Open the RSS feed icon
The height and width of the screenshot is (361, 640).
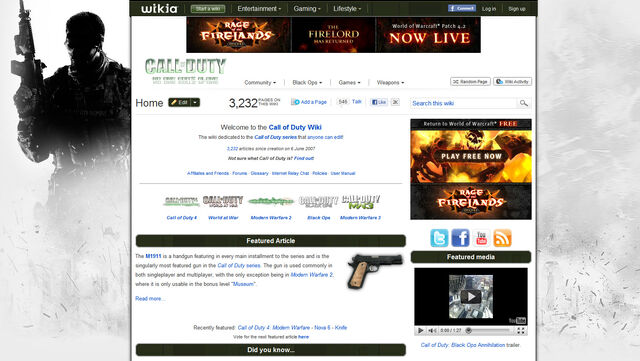coord(502,238)
